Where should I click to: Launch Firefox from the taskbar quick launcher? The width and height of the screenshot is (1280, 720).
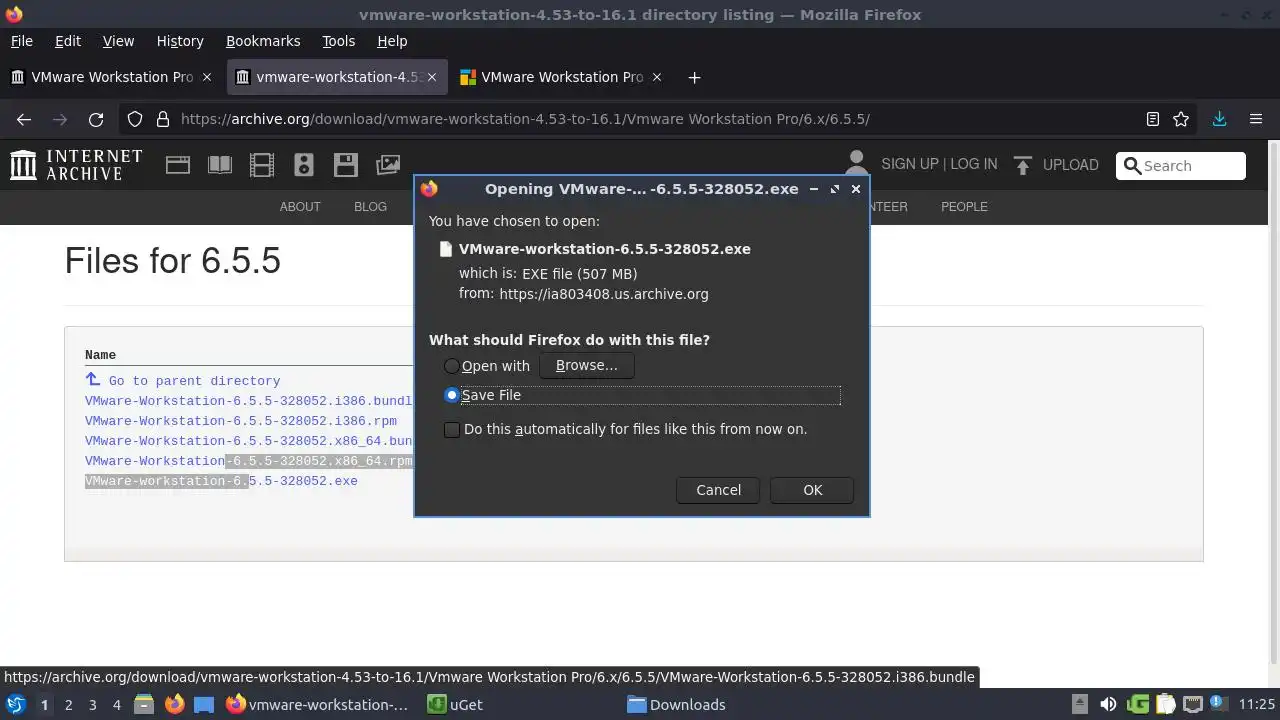click(x=174, y=704)
